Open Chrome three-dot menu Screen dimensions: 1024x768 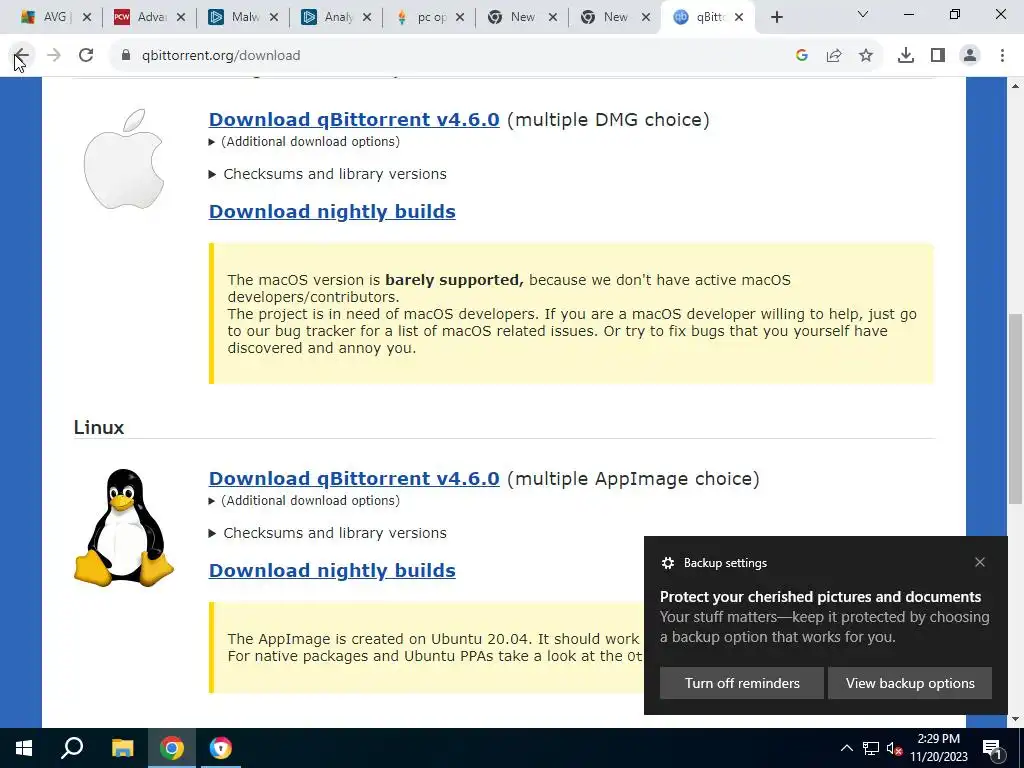click(x=1002, y=56)
